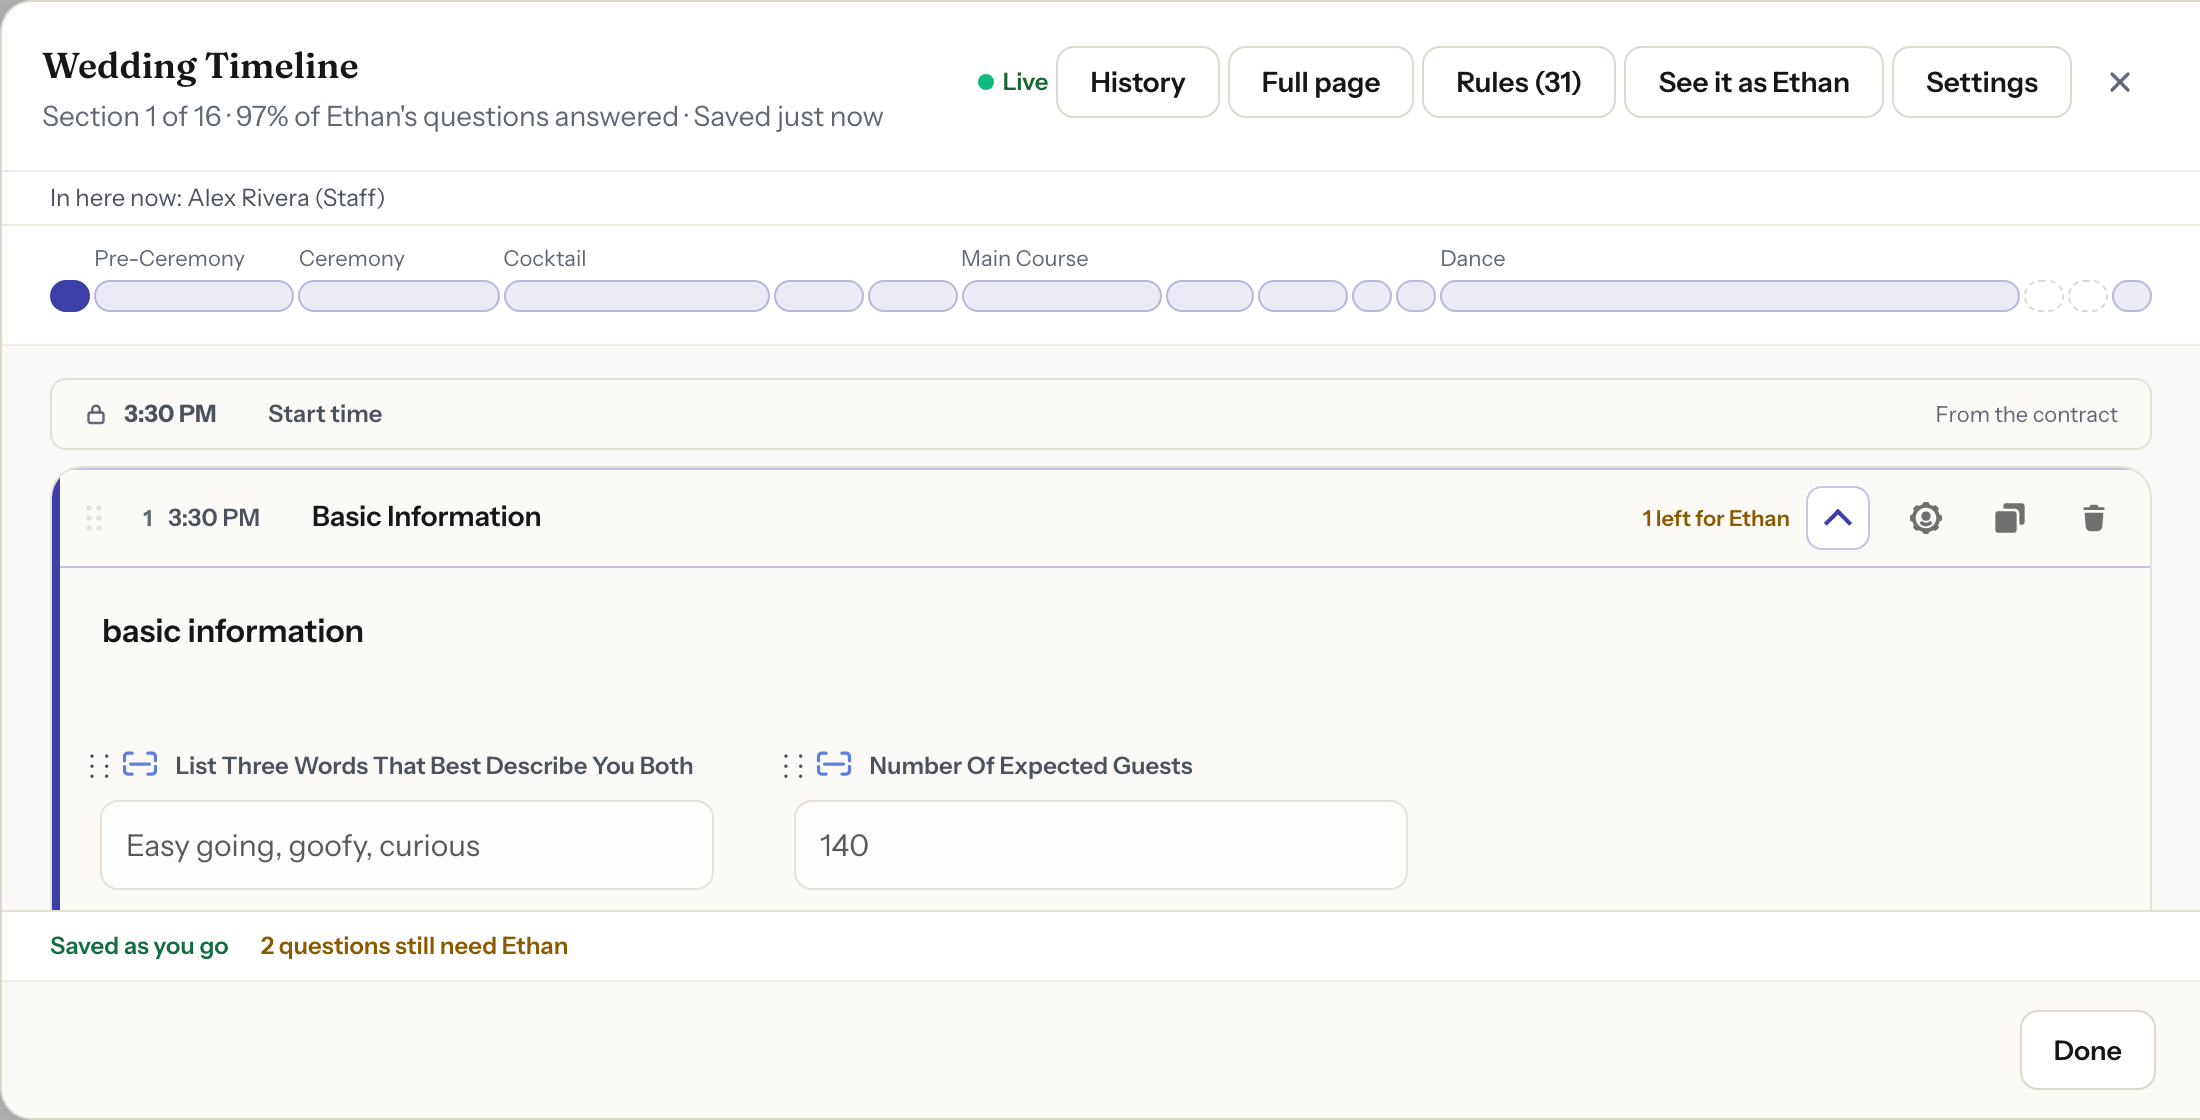Select the long Dance timeline segment
Screen dimensions: 2200x1120
[1729, 296]
